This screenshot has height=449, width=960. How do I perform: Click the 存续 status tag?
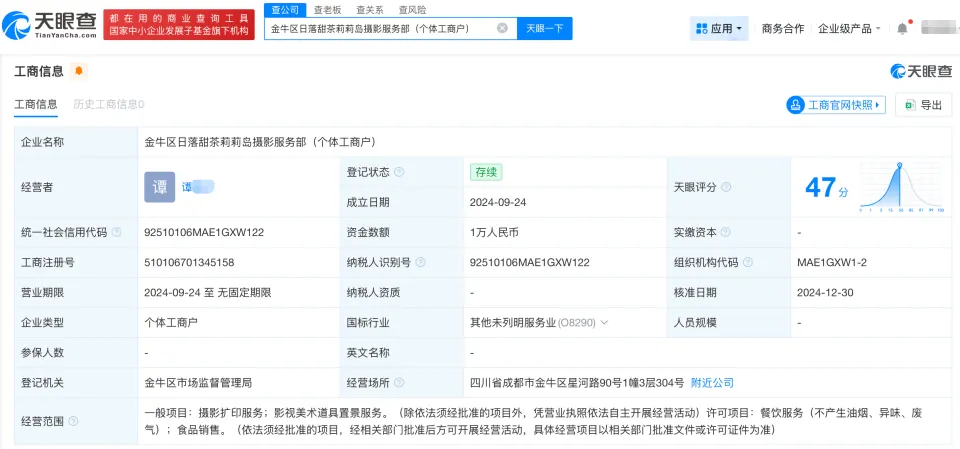click(x=486, y=172)
